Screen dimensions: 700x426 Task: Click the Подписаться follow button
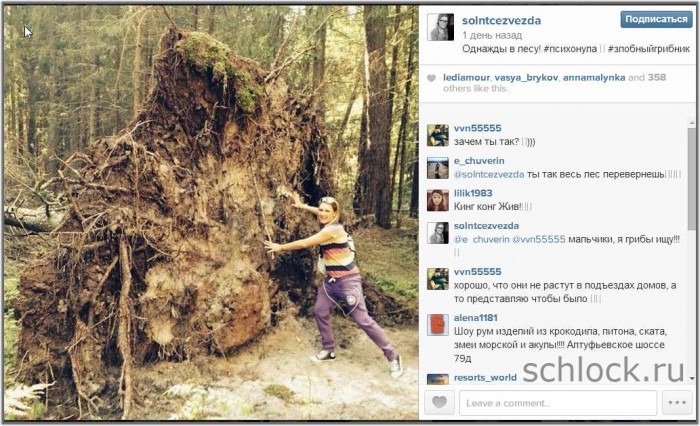656,19
